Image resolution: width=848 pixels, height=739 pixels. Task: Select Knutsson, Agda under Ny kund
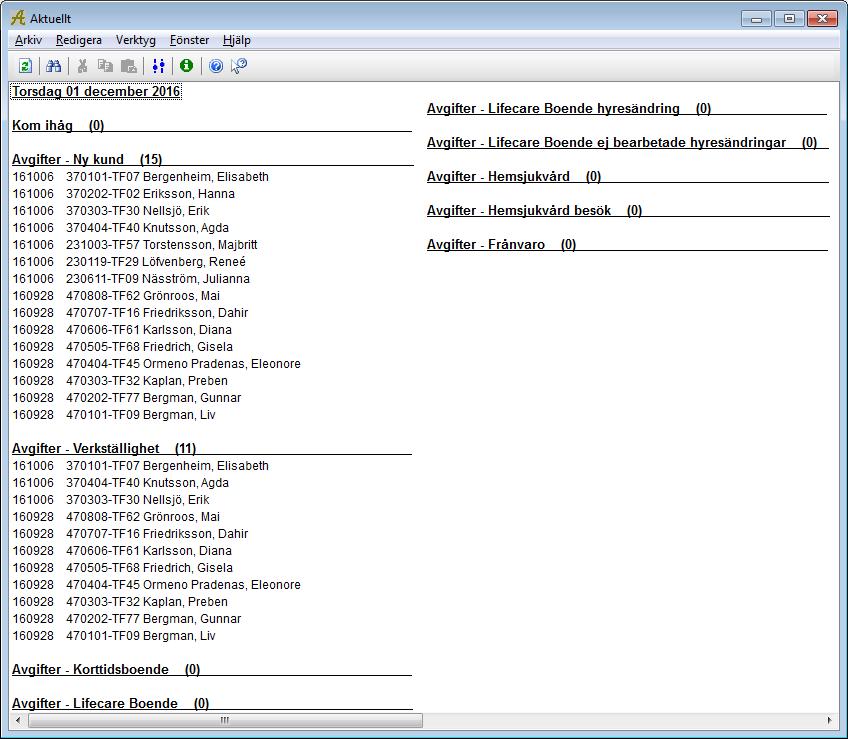[121, 228]
